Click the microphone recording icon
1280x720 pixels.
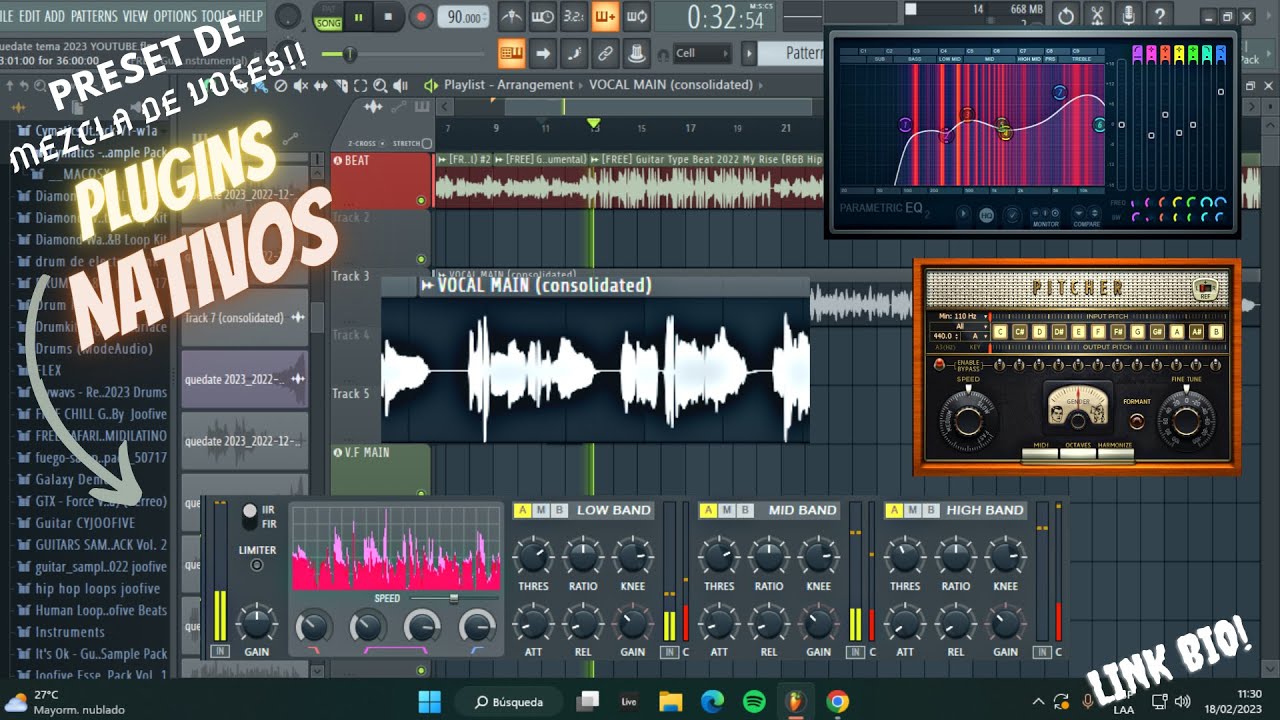coord(1128,15)
